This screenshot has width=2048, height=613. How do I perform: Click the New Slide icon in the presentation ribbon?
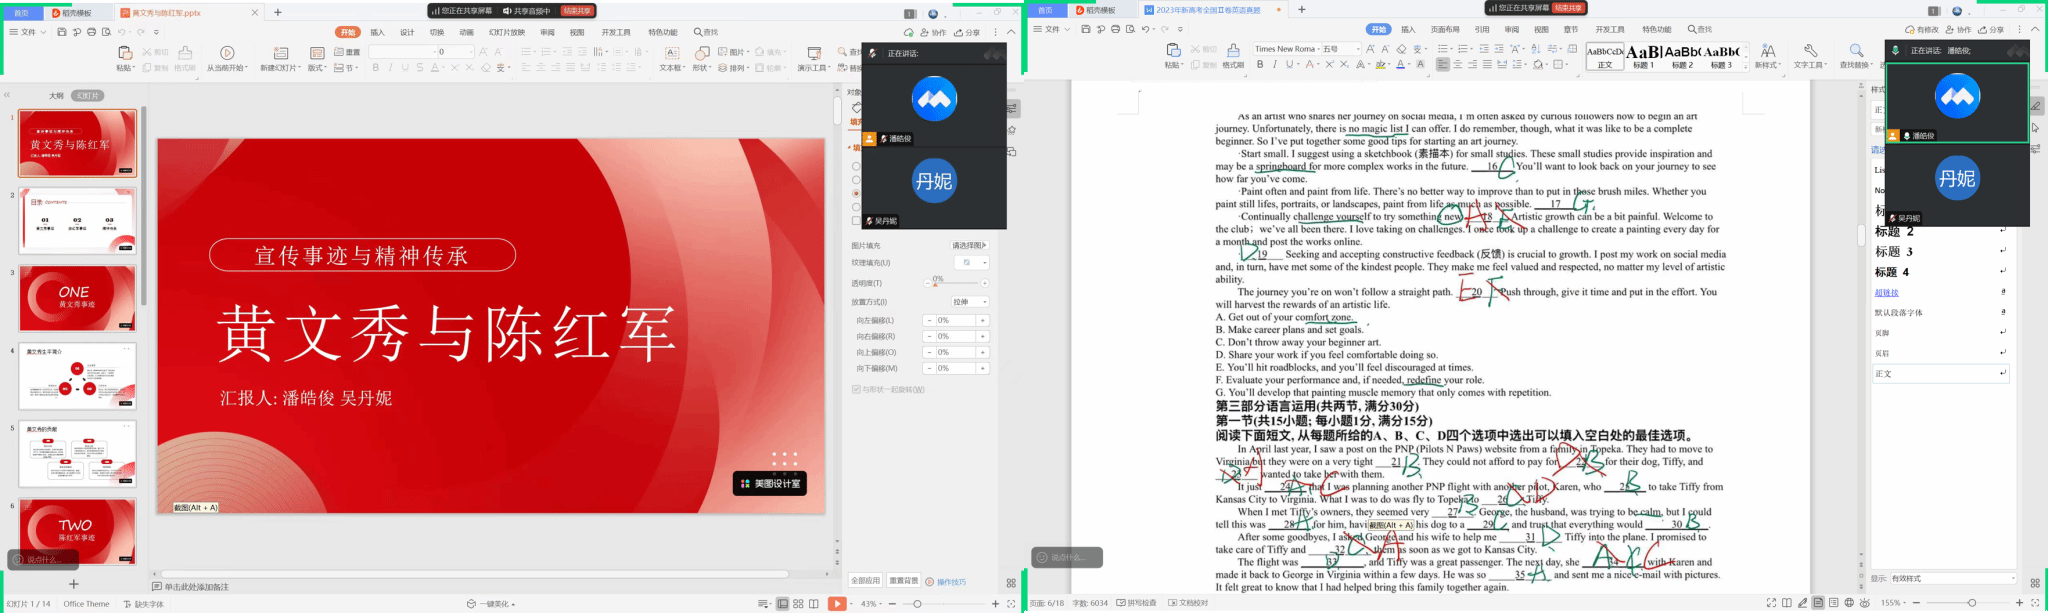tap(281, 53)
